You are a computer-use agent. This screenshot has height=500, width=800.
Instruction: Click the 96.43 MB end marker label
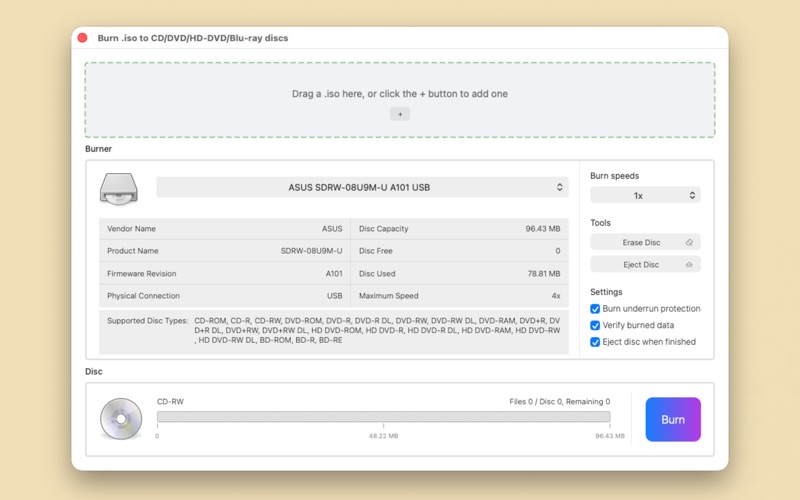coord(610,436)
